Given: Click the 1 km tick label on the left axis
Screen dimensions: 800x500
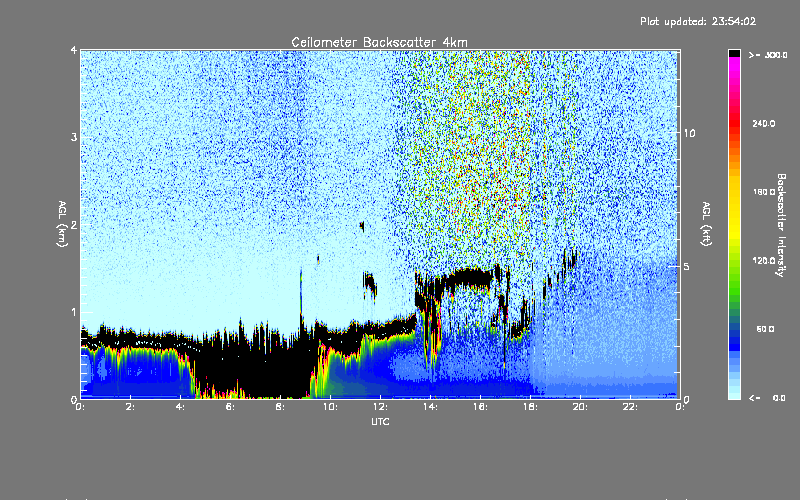Looking at the screenshot, I should tap(74, 312).
